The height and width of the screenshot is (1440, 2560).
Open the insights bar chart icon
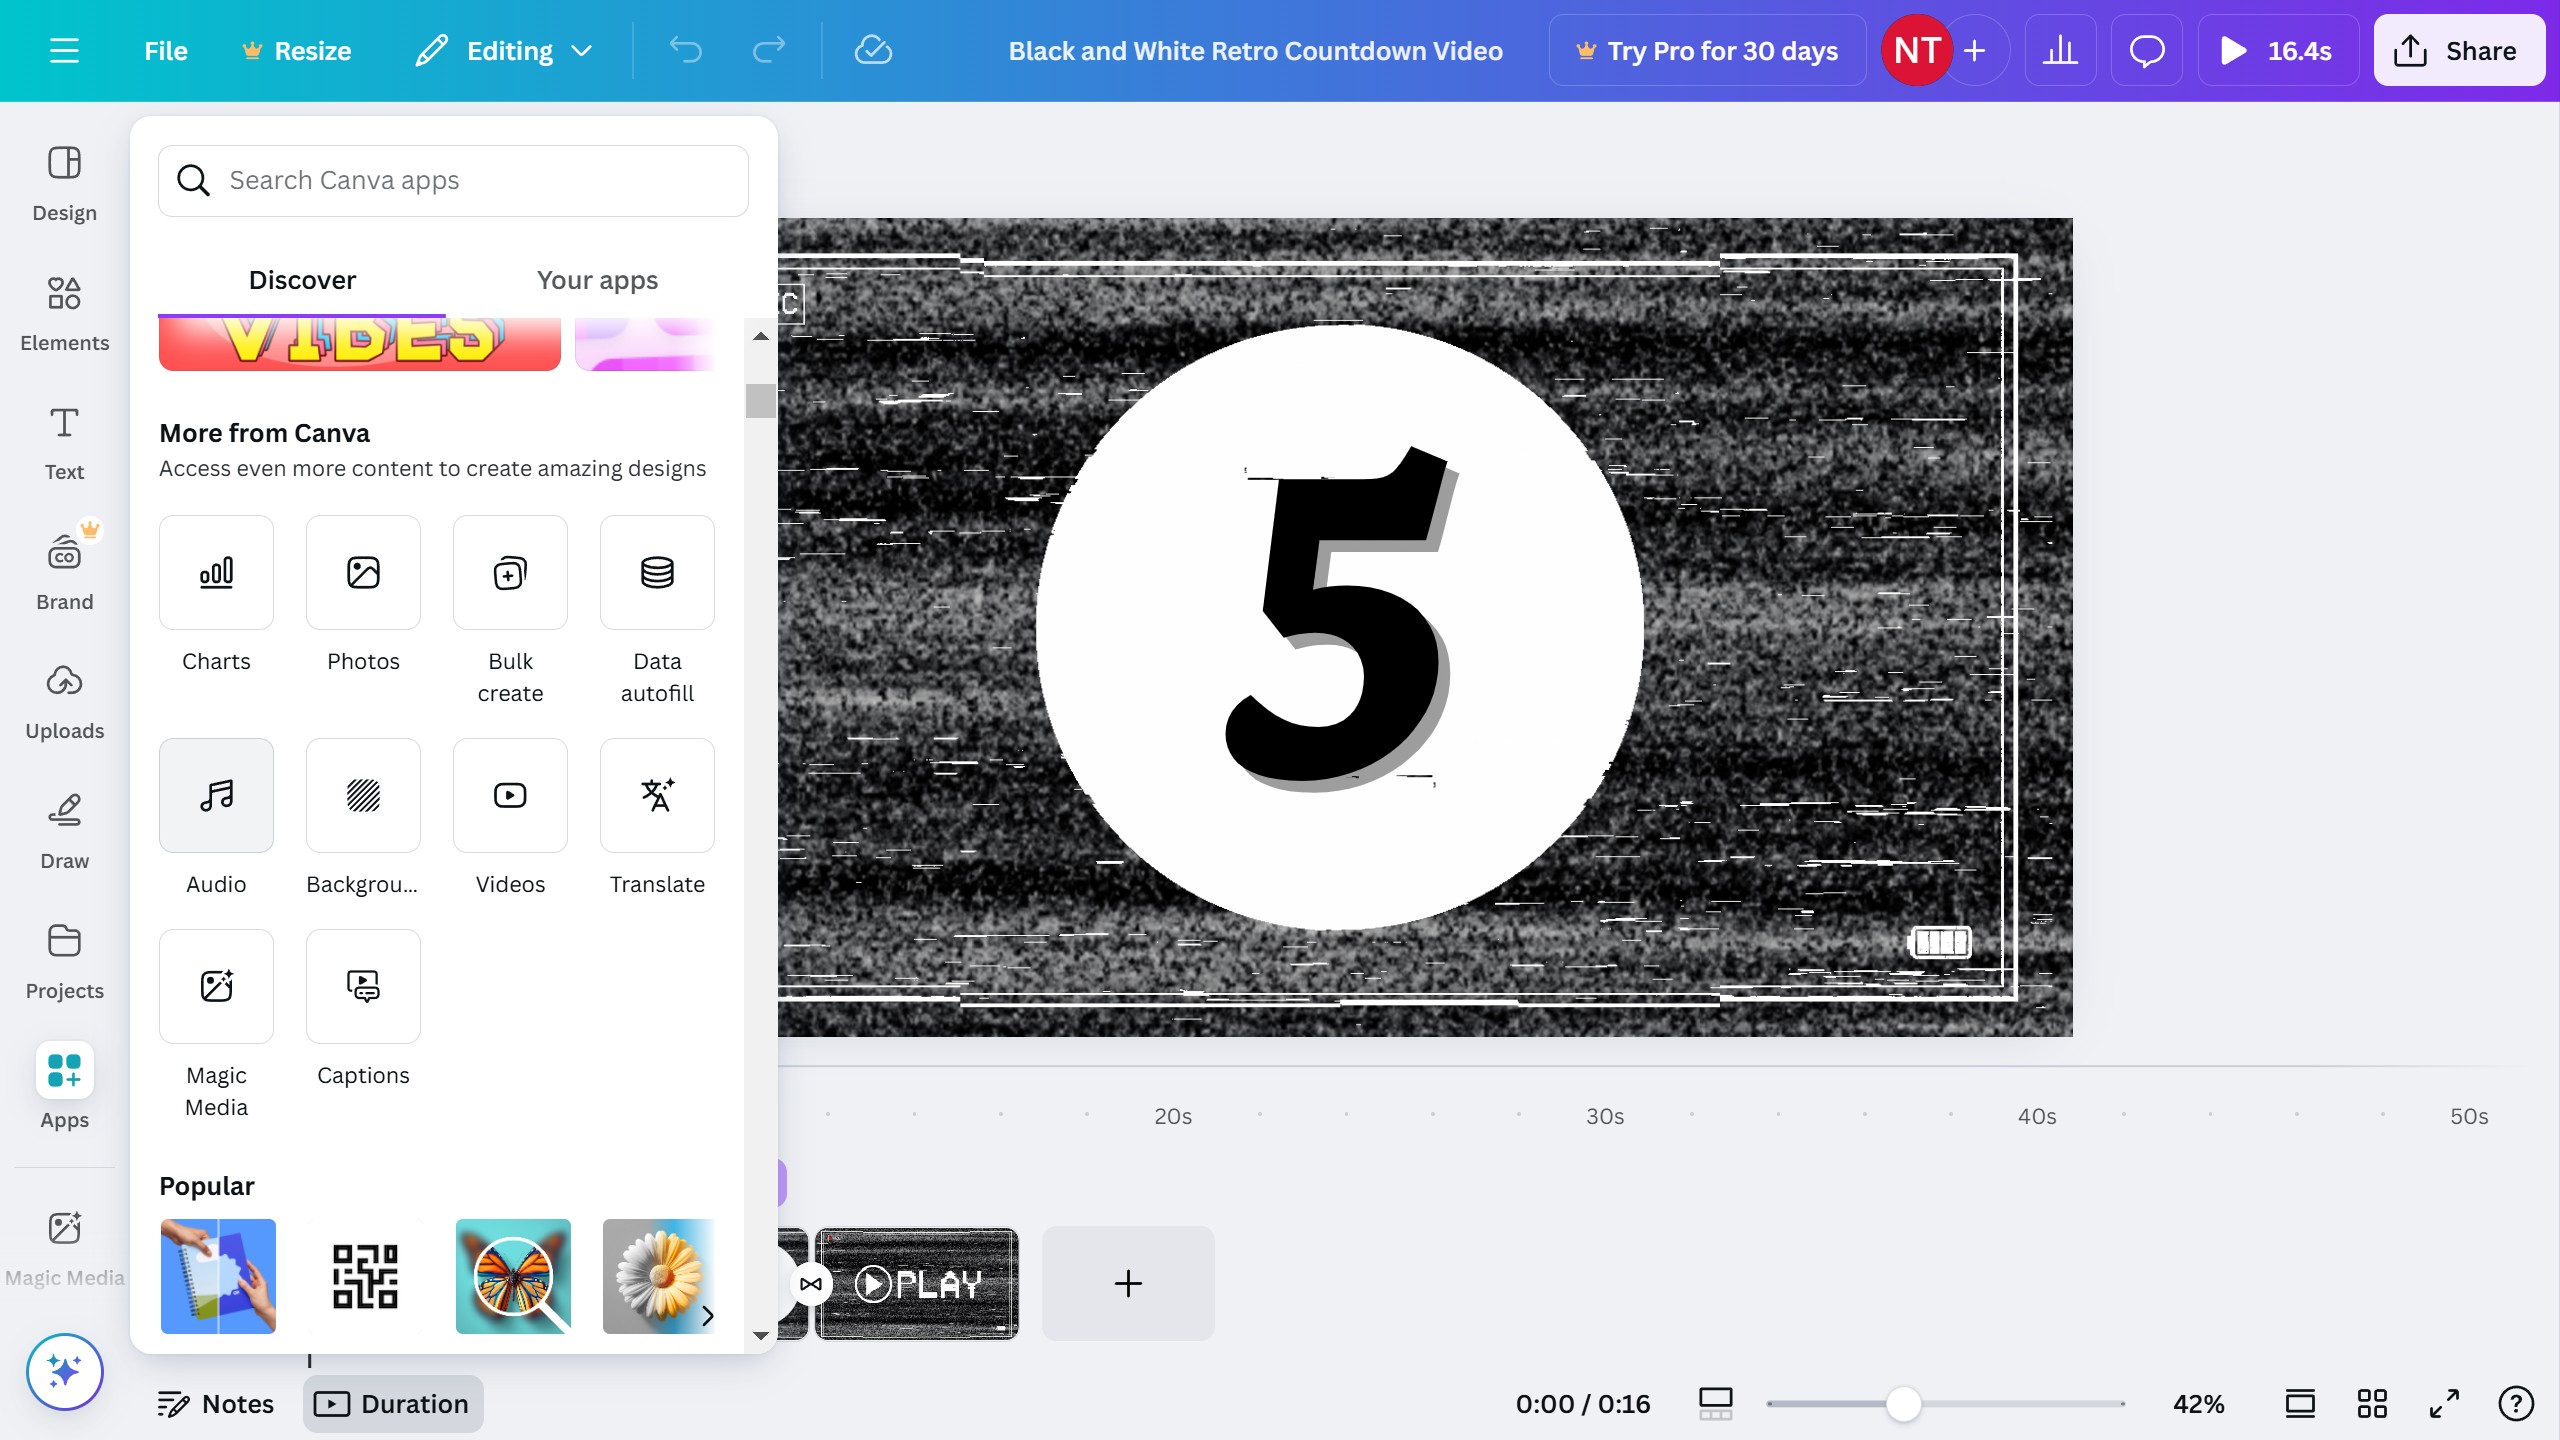(x=2060, y=51)
